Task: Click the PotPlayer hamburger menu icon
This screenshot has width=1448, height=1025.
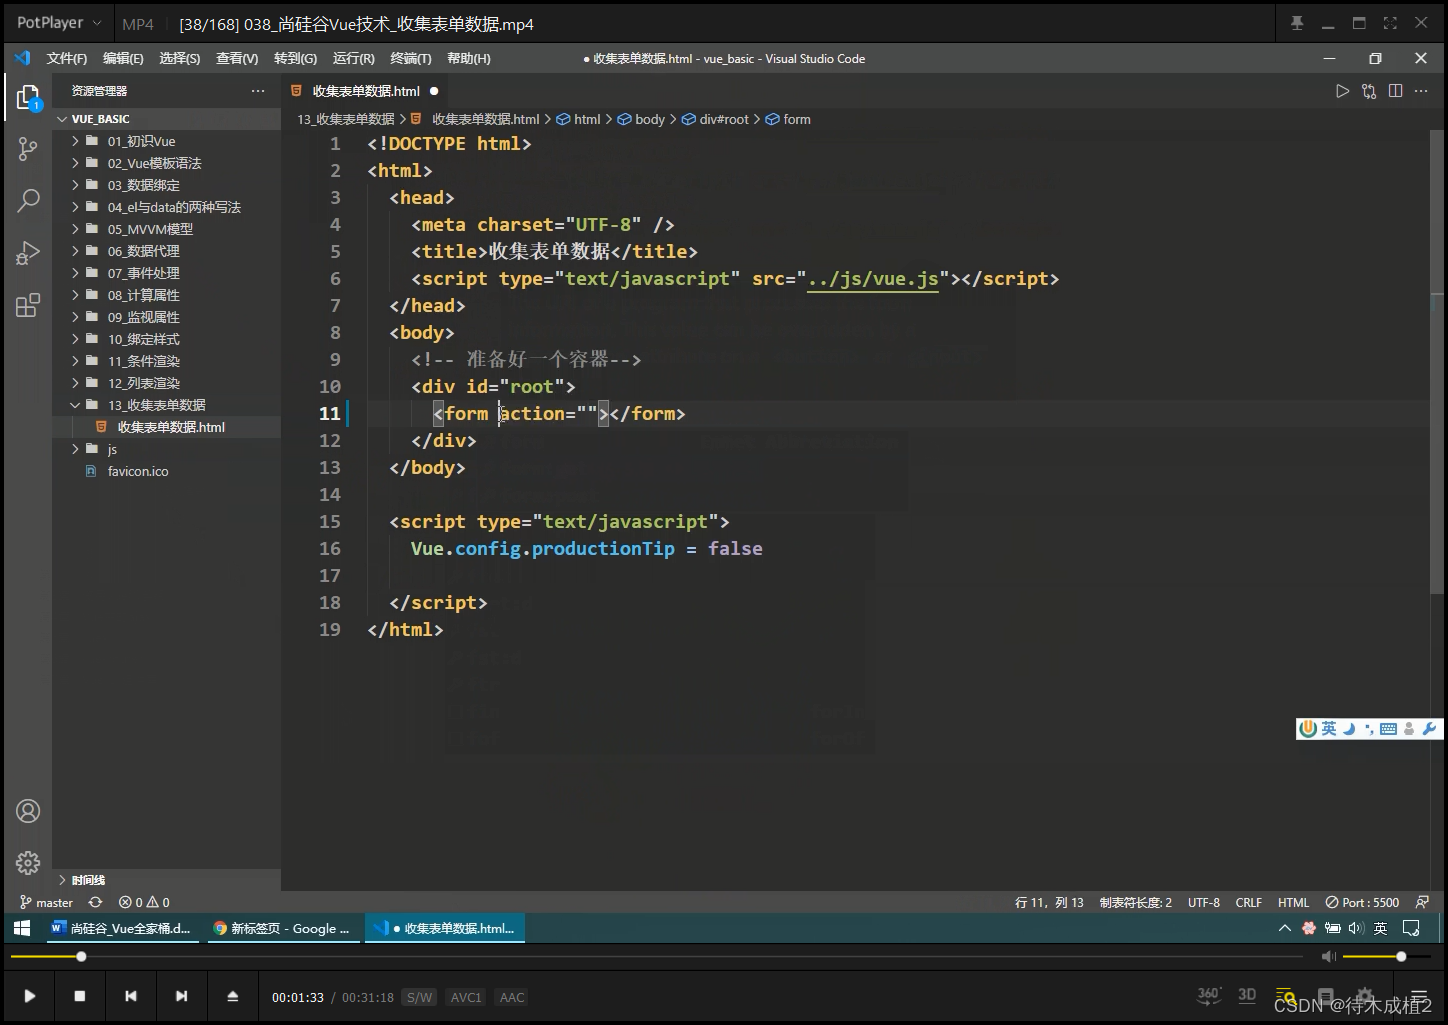Action: coord(1418,996)
